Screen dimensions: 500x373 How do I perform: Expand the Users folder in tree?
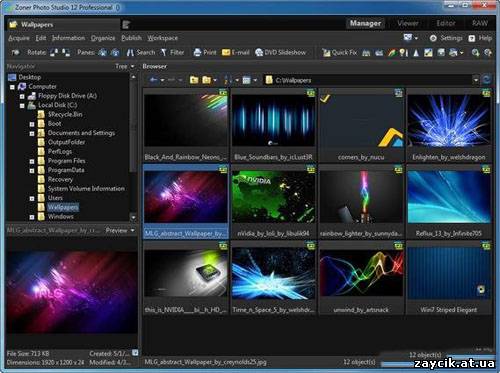click(x=32, y=198)
